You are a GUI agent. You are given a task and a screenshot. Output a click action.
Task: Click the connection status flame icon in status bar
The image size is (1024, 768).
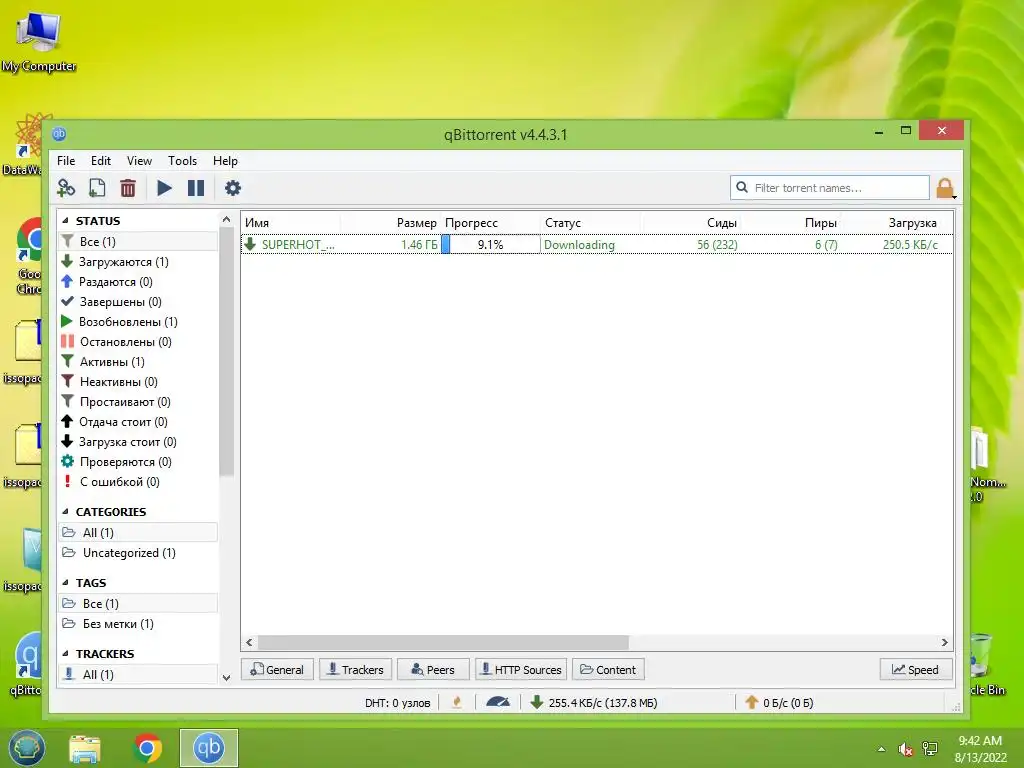tap(457, 702)
